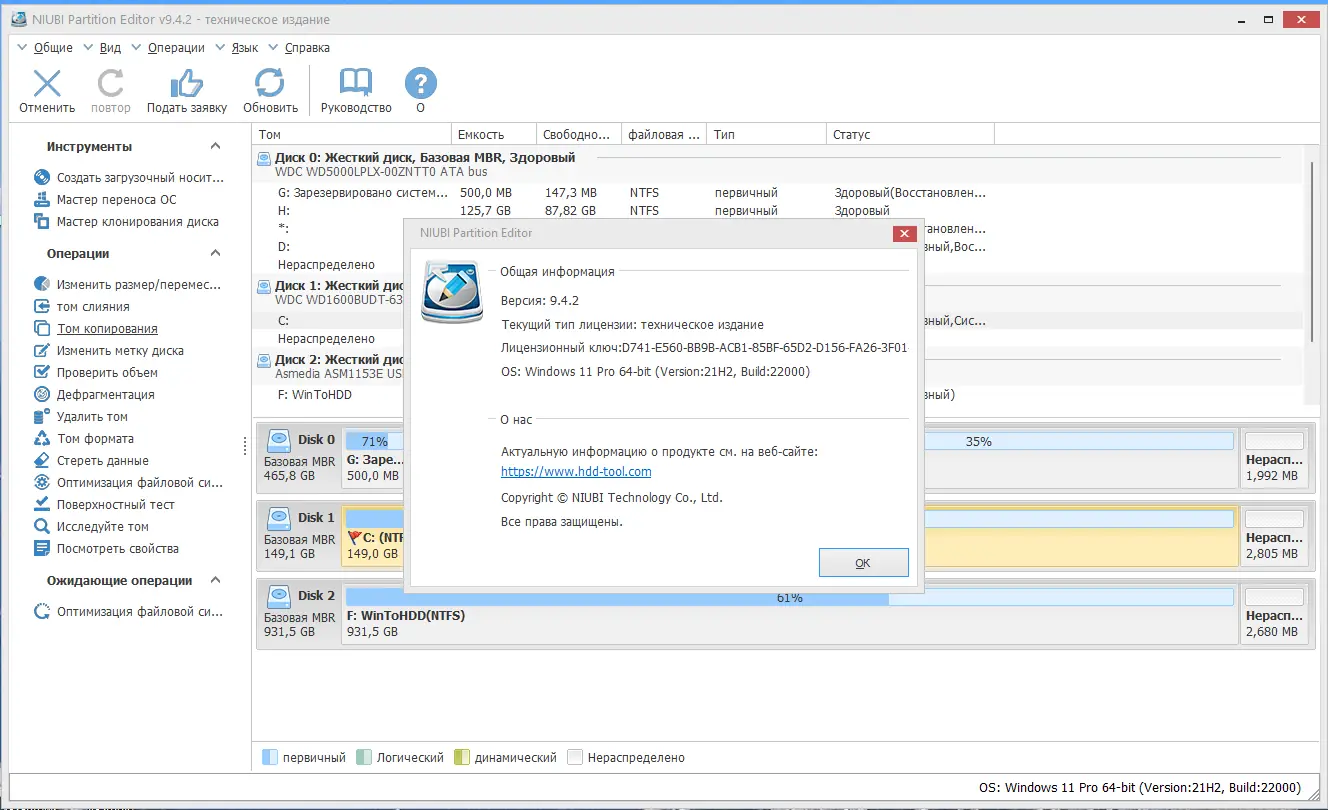The image size is (1328, 810).
Task: Launch Мастер переноса ОС
Action: pyautogui.click(x=106, y=200)
